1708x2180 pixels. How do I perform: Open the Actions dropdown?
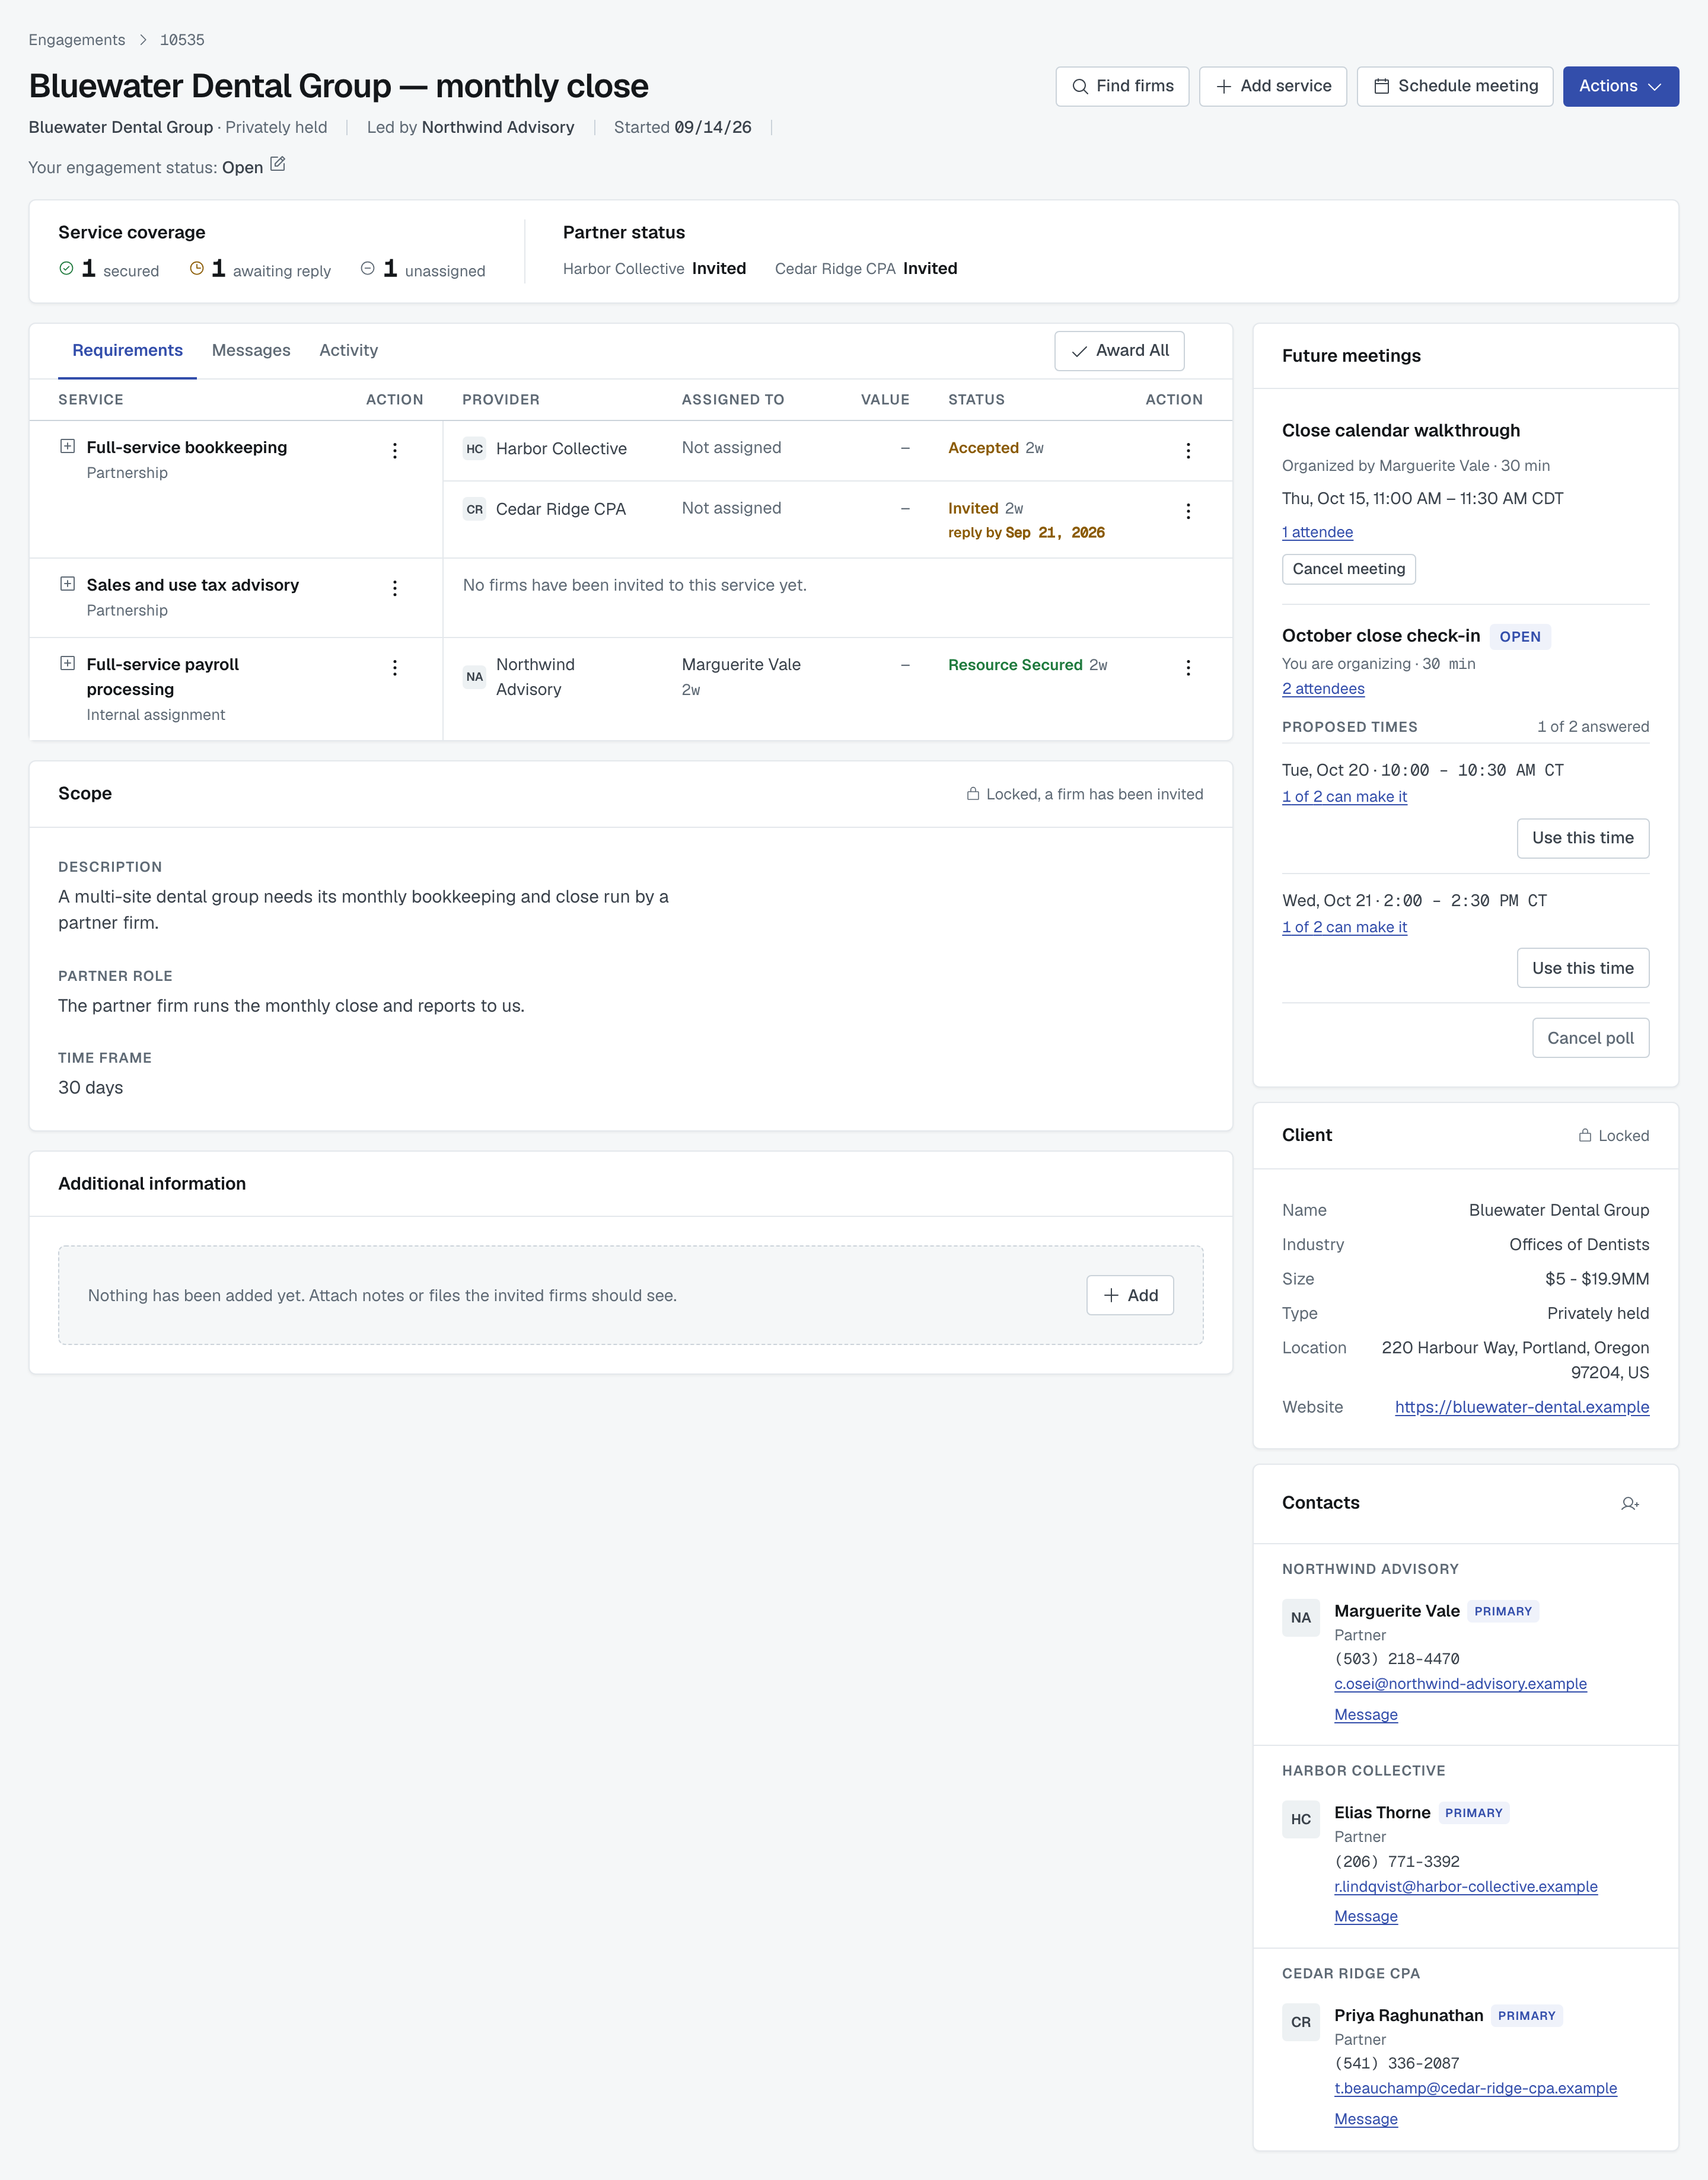tap(1620, 86)
